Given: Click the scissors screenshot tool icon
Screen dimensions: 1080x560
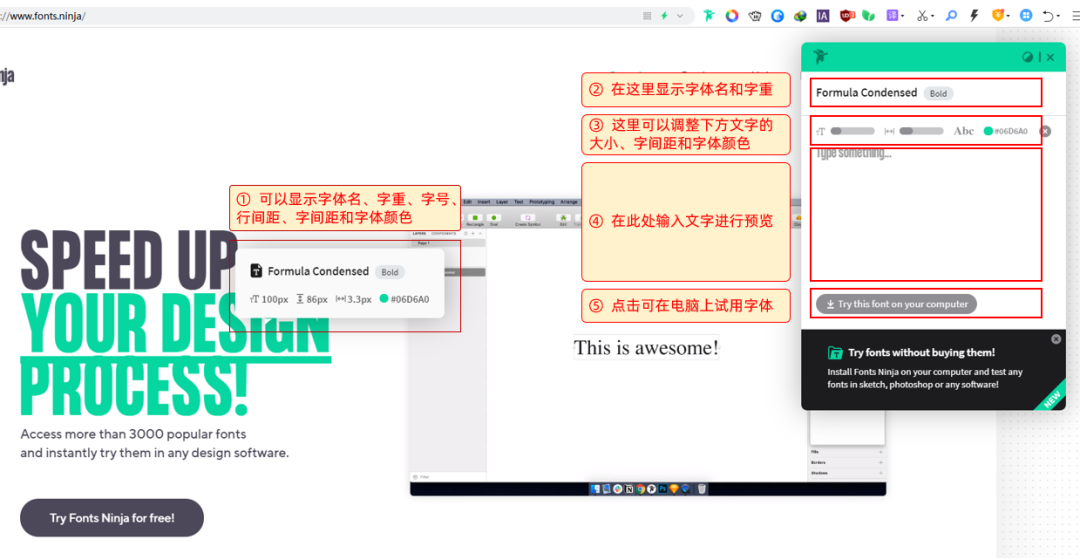Looking at the screenshot, I should click(922, 16).
